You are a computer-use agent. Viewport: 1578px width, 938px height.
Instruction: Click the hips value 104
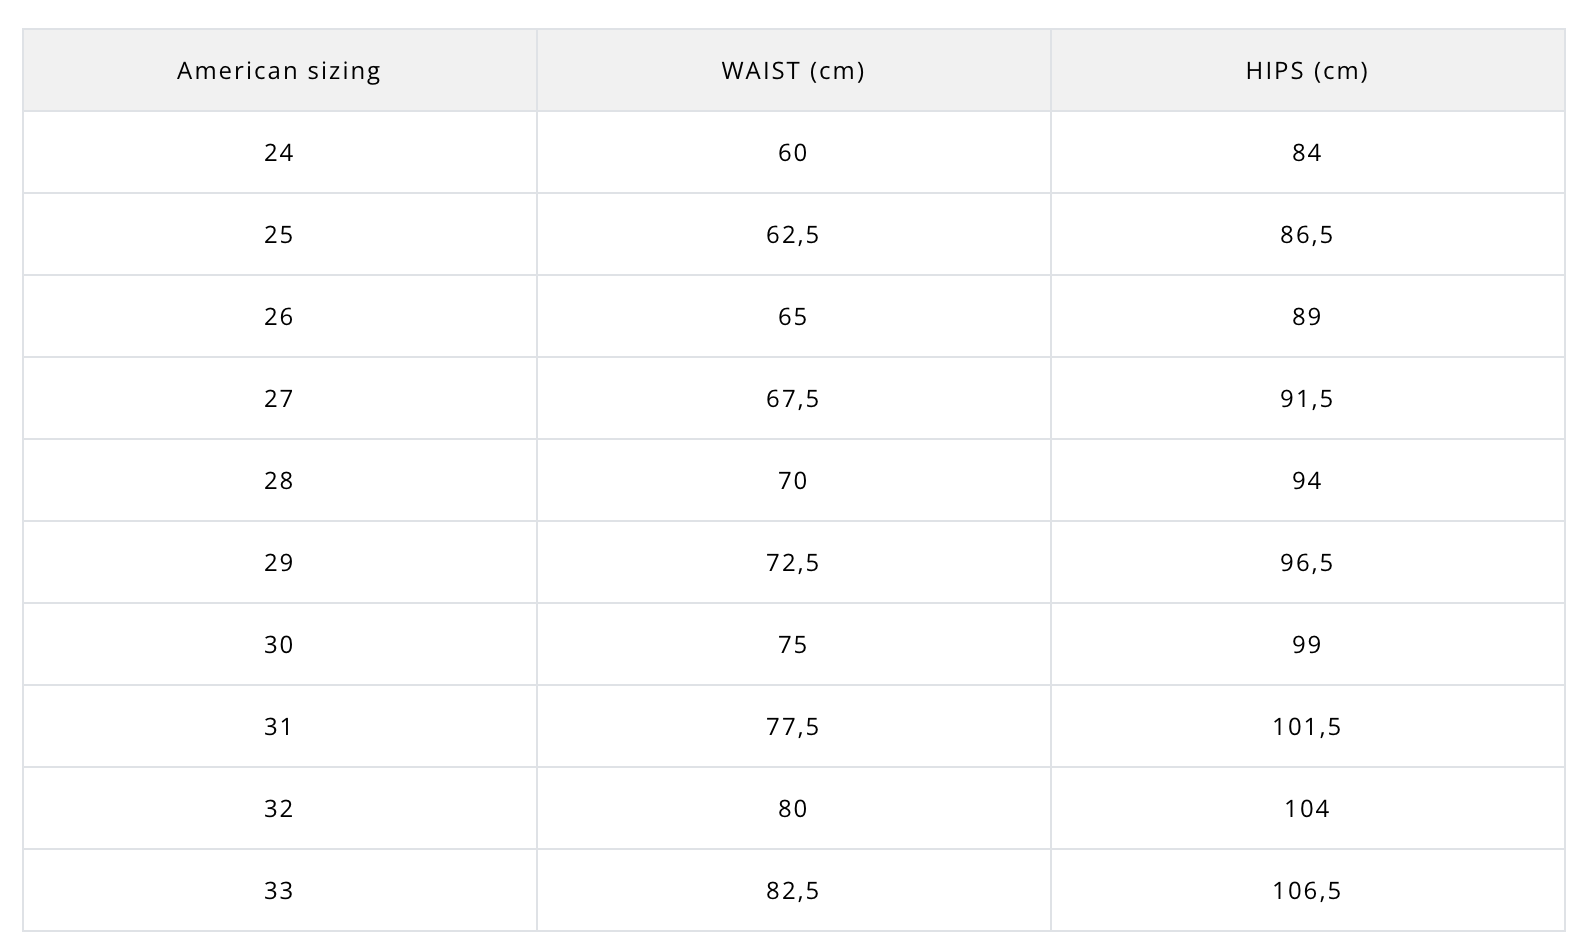click(1307, 808)
